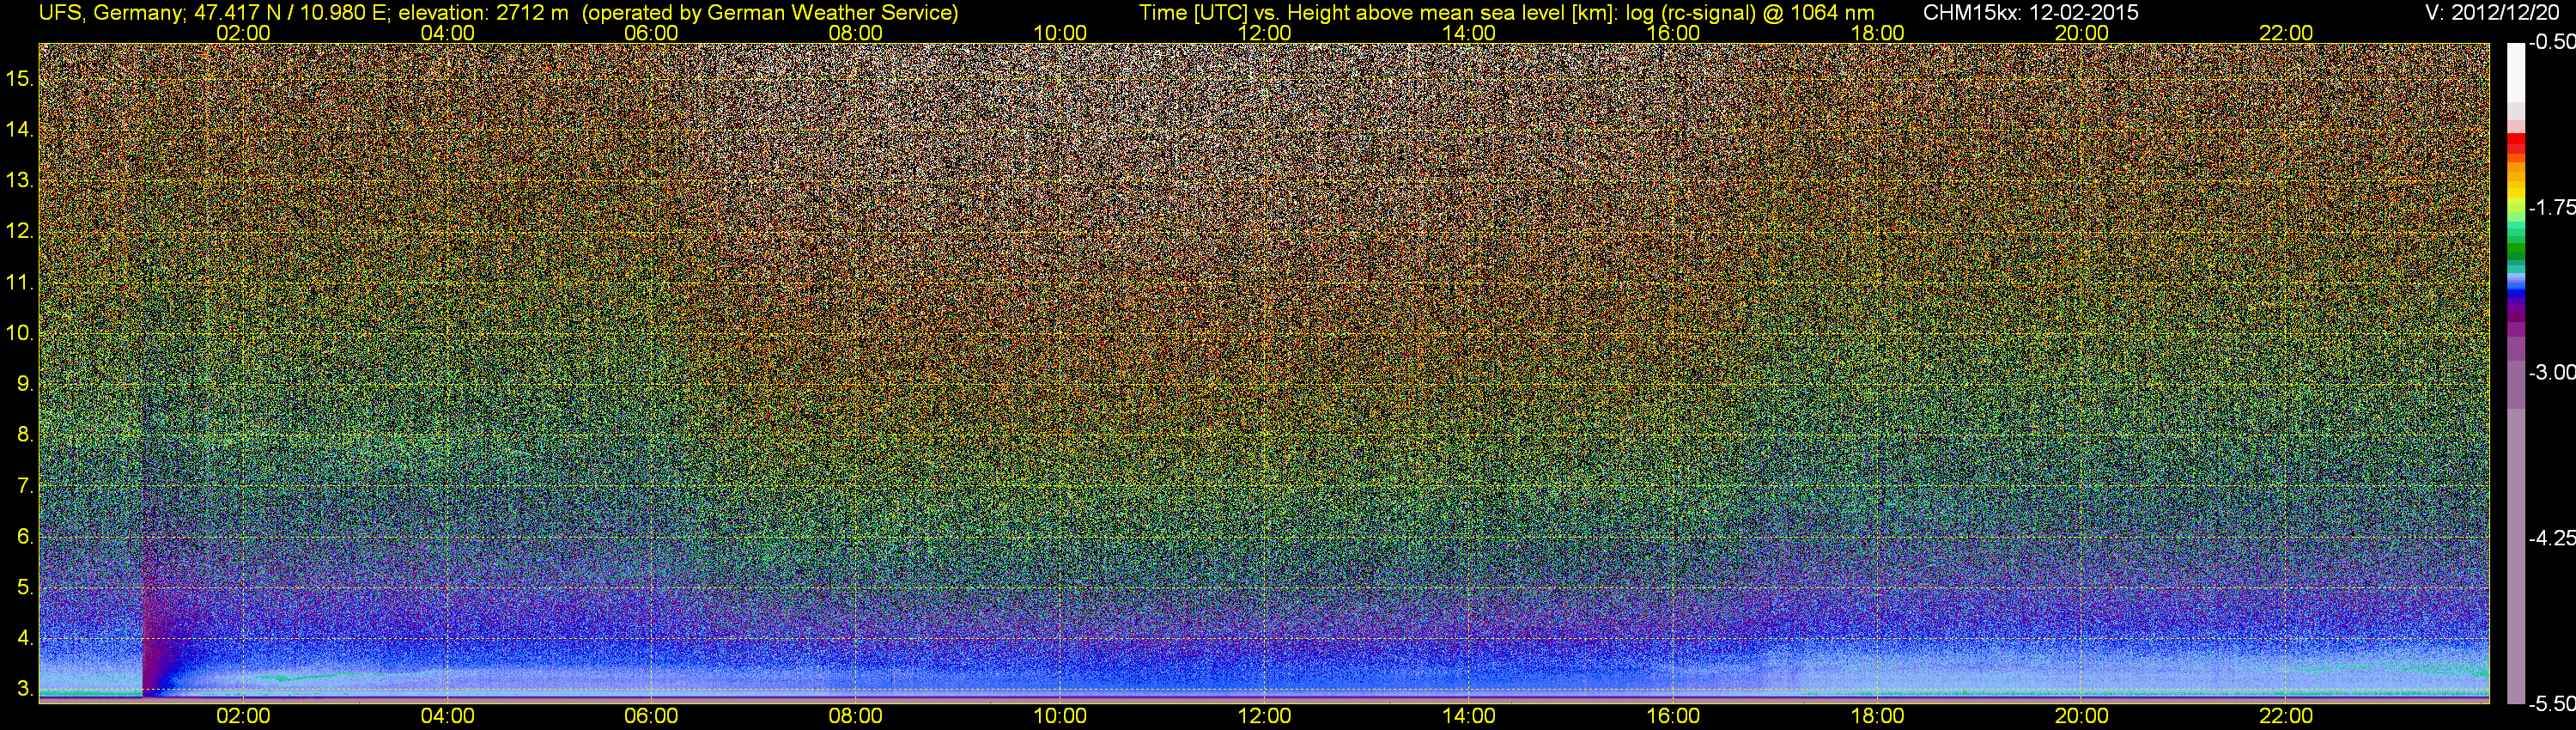This screenshot has width=2576, height=730.
Task: Click the 22:00 label on bottom axis
Action: coord(2286,716)
